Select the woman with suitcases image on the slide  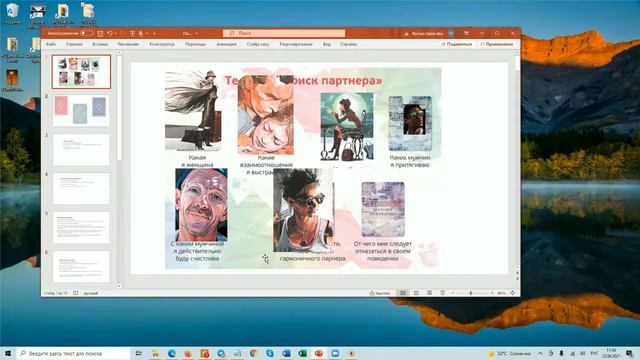pos(193,111)
